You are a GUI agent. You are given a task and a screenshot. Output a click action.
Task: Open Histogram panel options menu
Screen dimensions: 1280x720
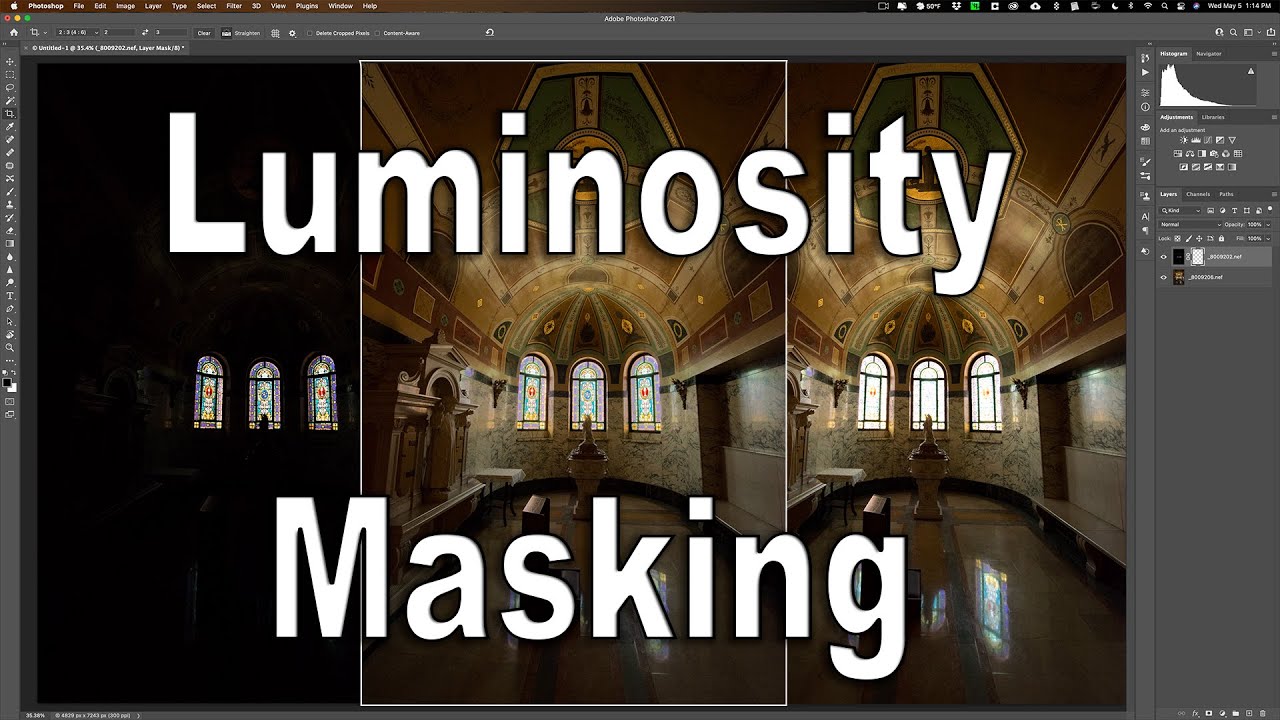click(1274, 54)
